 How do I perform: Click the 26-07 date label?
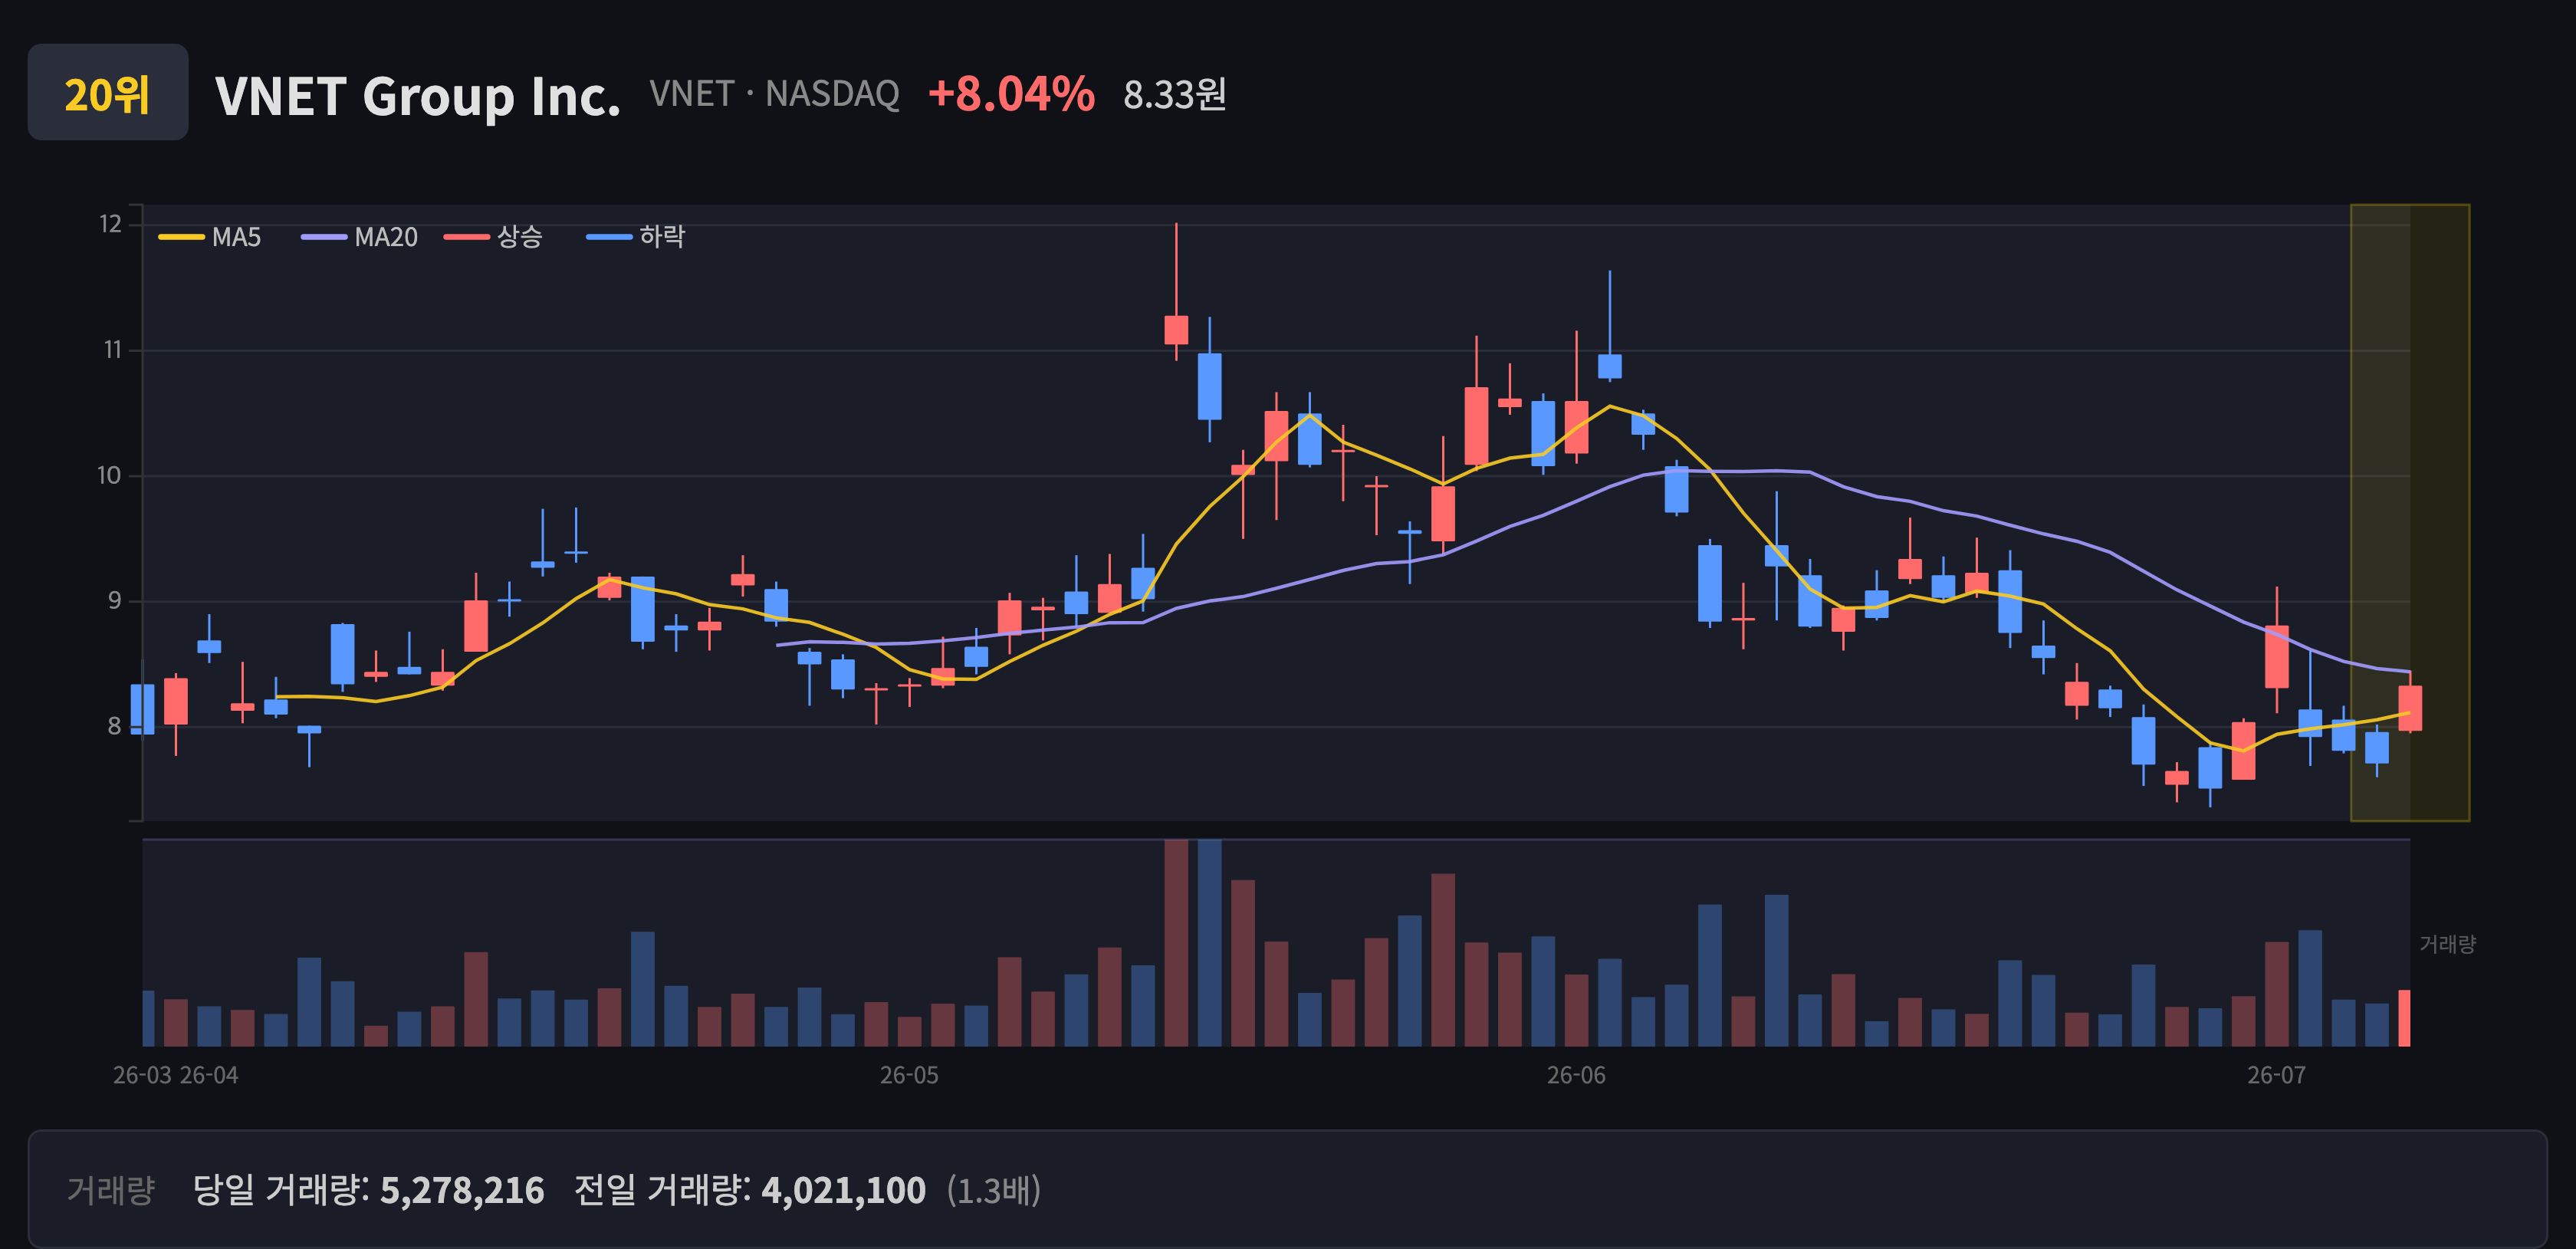point(2277,1075)
